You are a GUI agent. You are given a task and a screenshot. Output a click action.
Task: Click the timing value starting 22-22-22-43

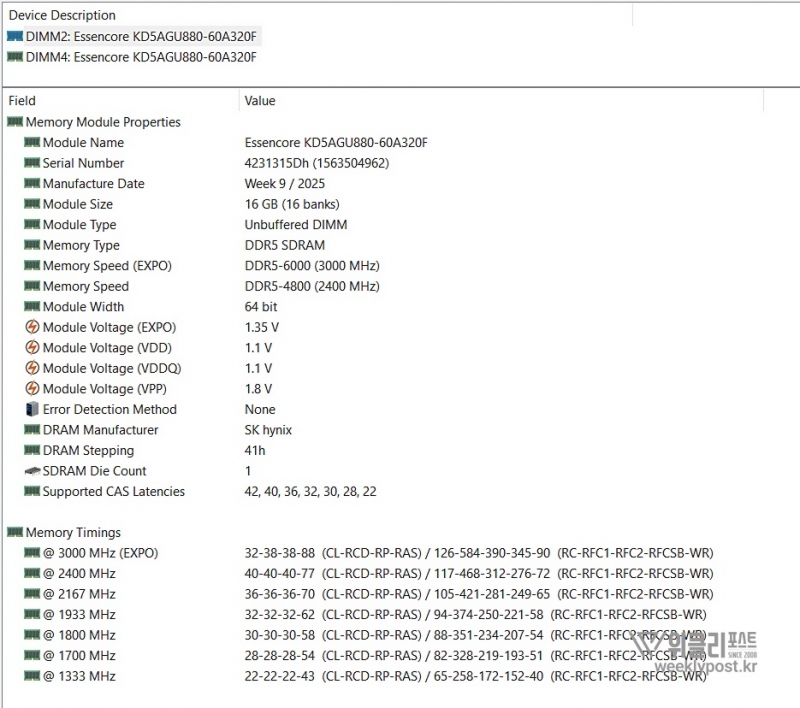(x=476, y=676)
